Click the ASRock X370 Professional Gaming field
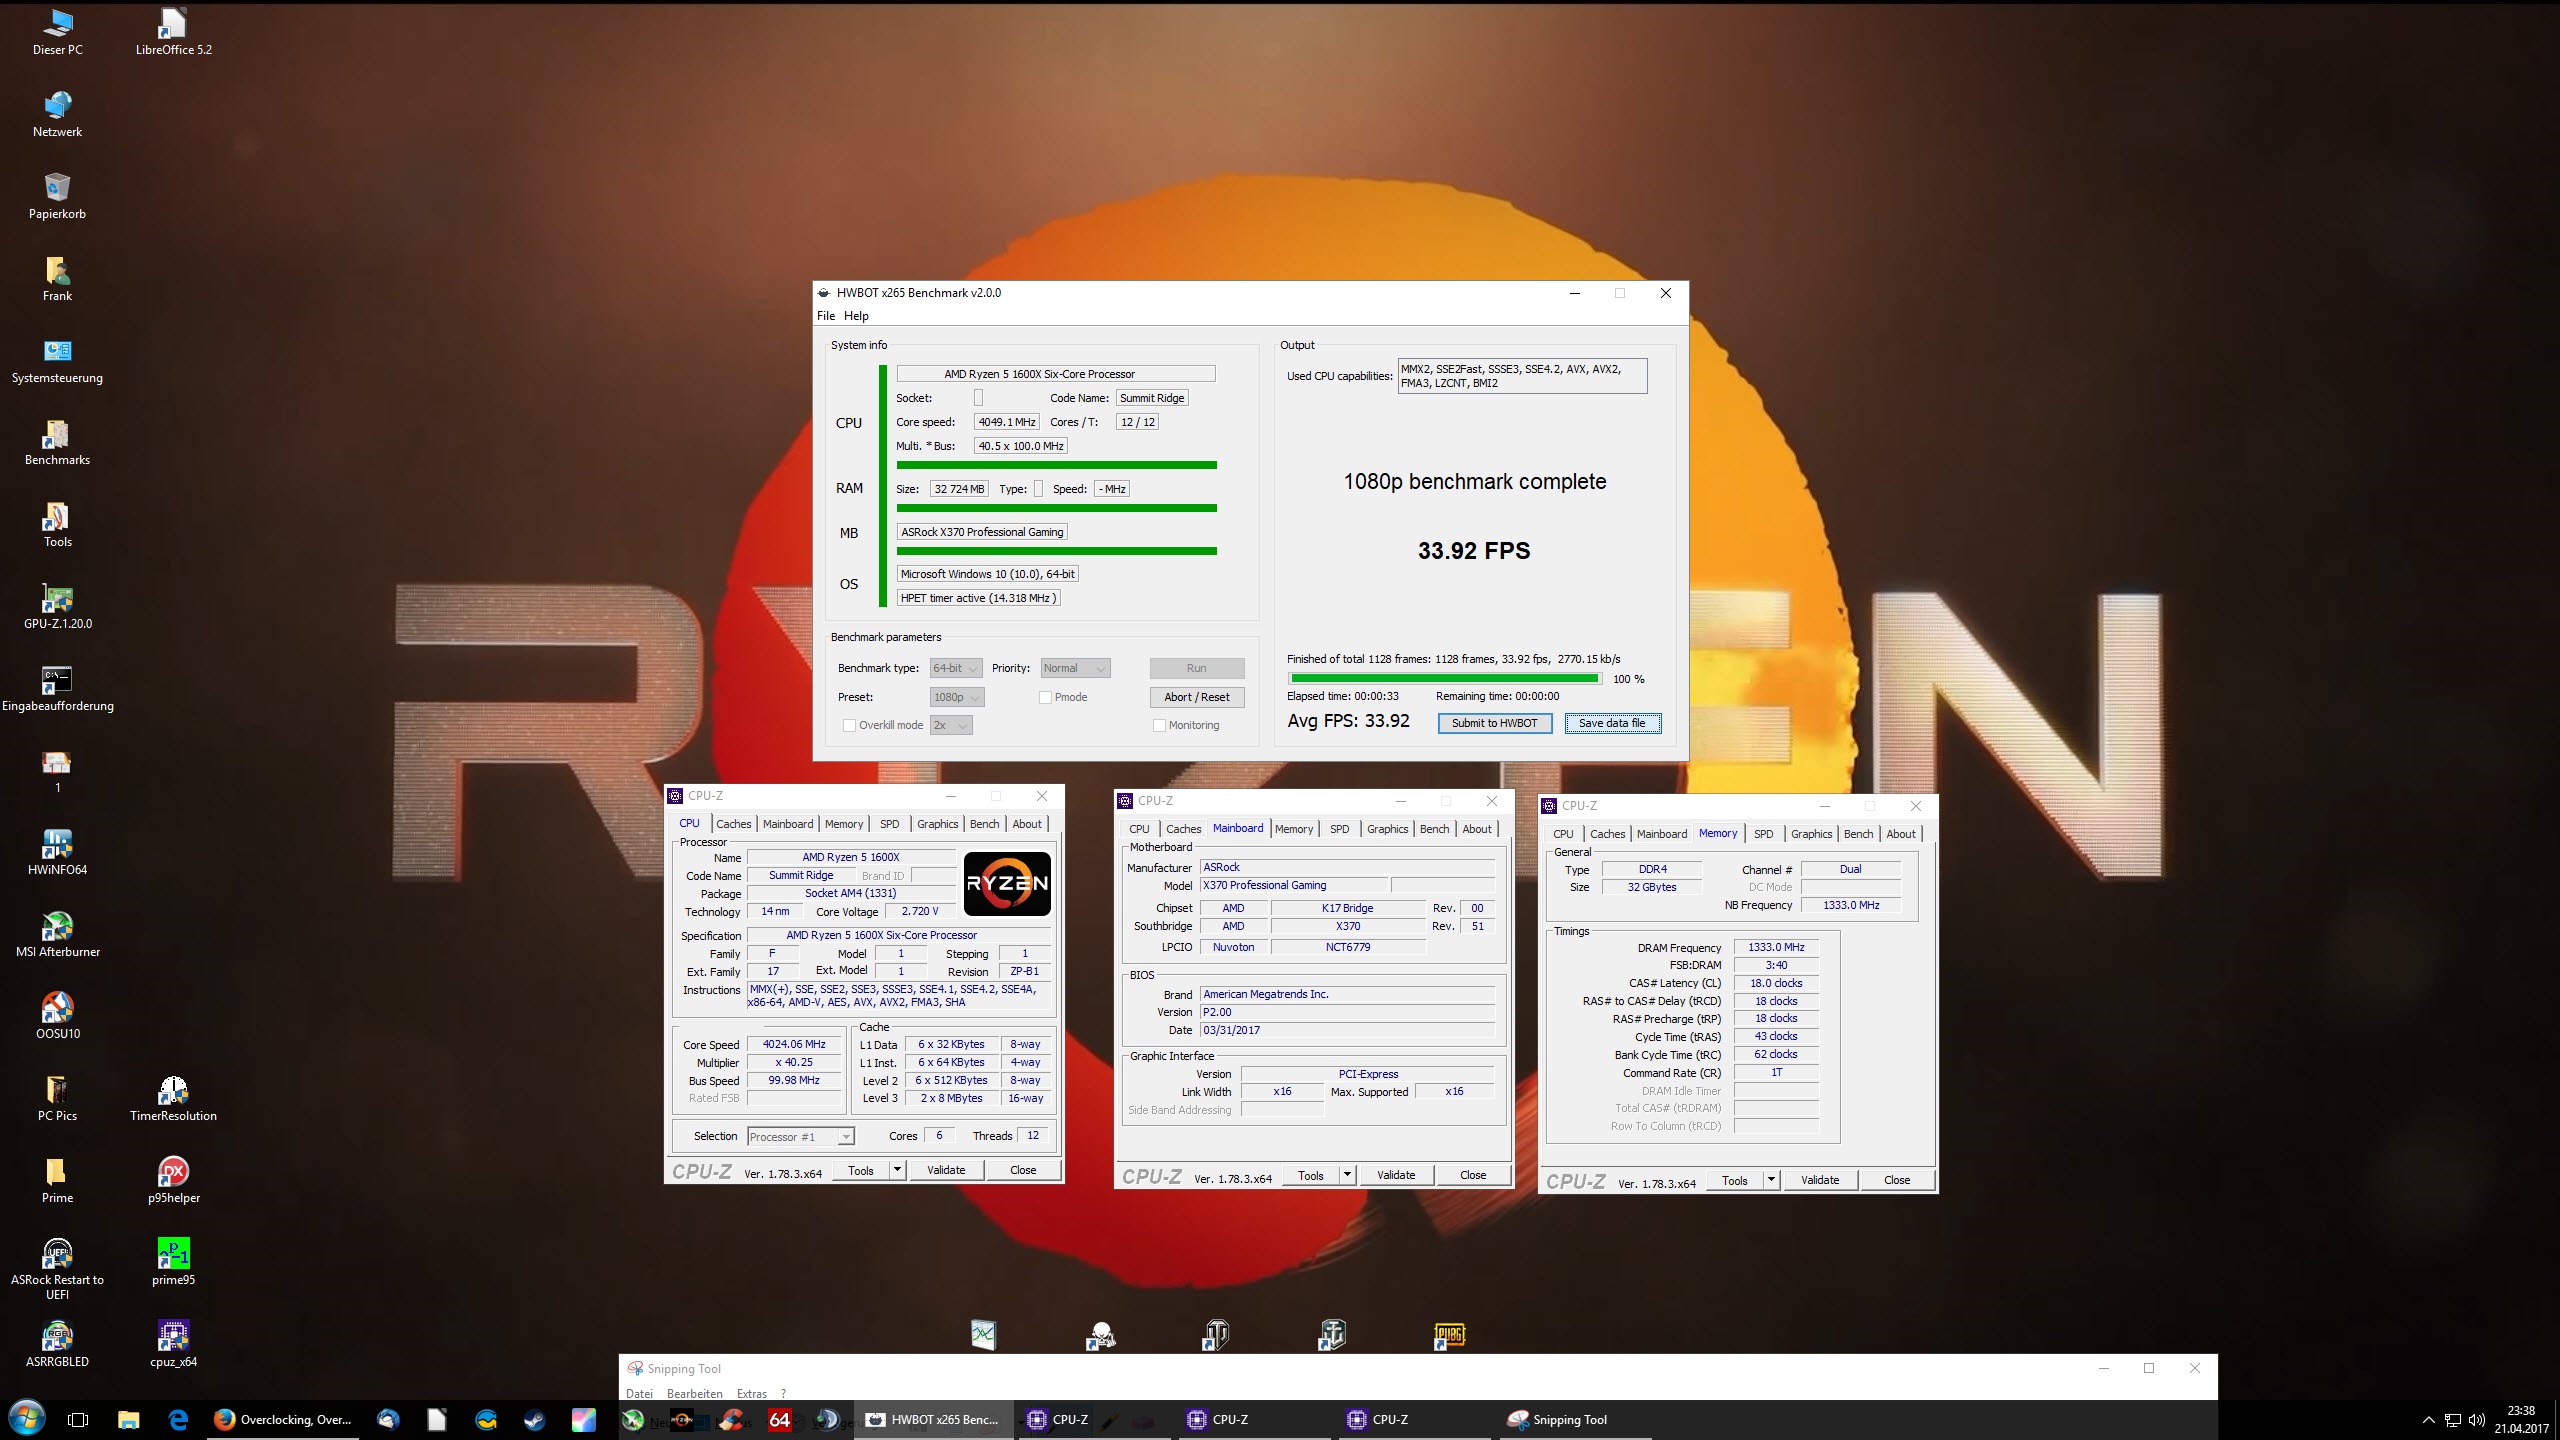Viewport: 2560px width, 1440px height. [982, 532]
